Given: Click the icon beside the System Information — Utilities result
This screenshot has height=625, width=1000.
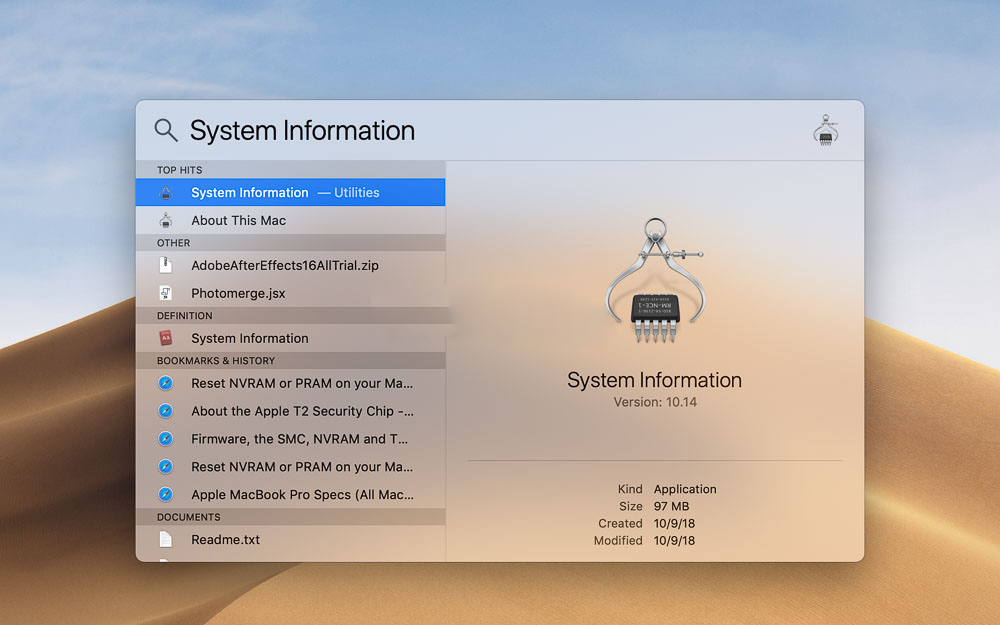Looking at the screenshot, I should pyautogui.click(x=166, y=193).
